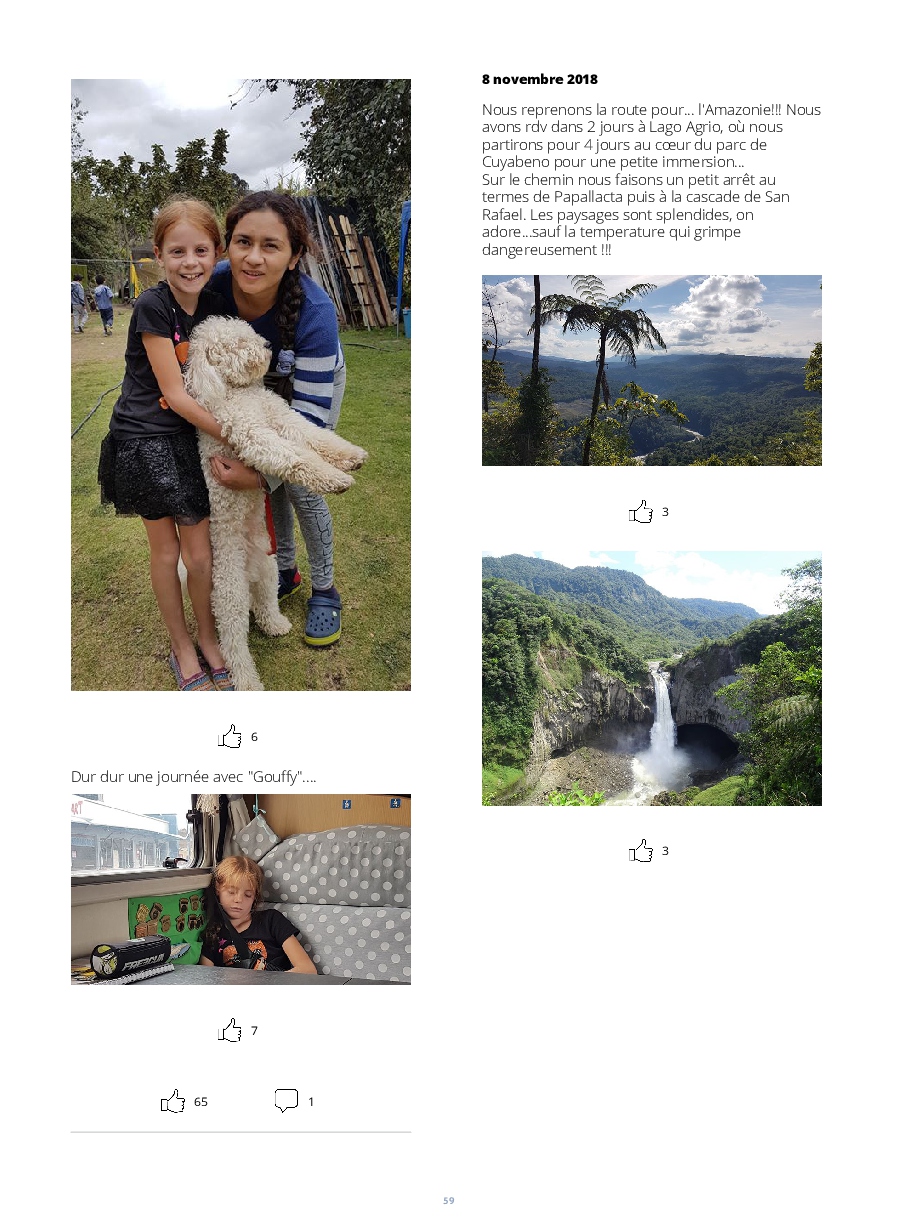898x1228 pixels.
Task: Open the girl with white dog photo
Action: pyautogui.click(x=241, y=385)
